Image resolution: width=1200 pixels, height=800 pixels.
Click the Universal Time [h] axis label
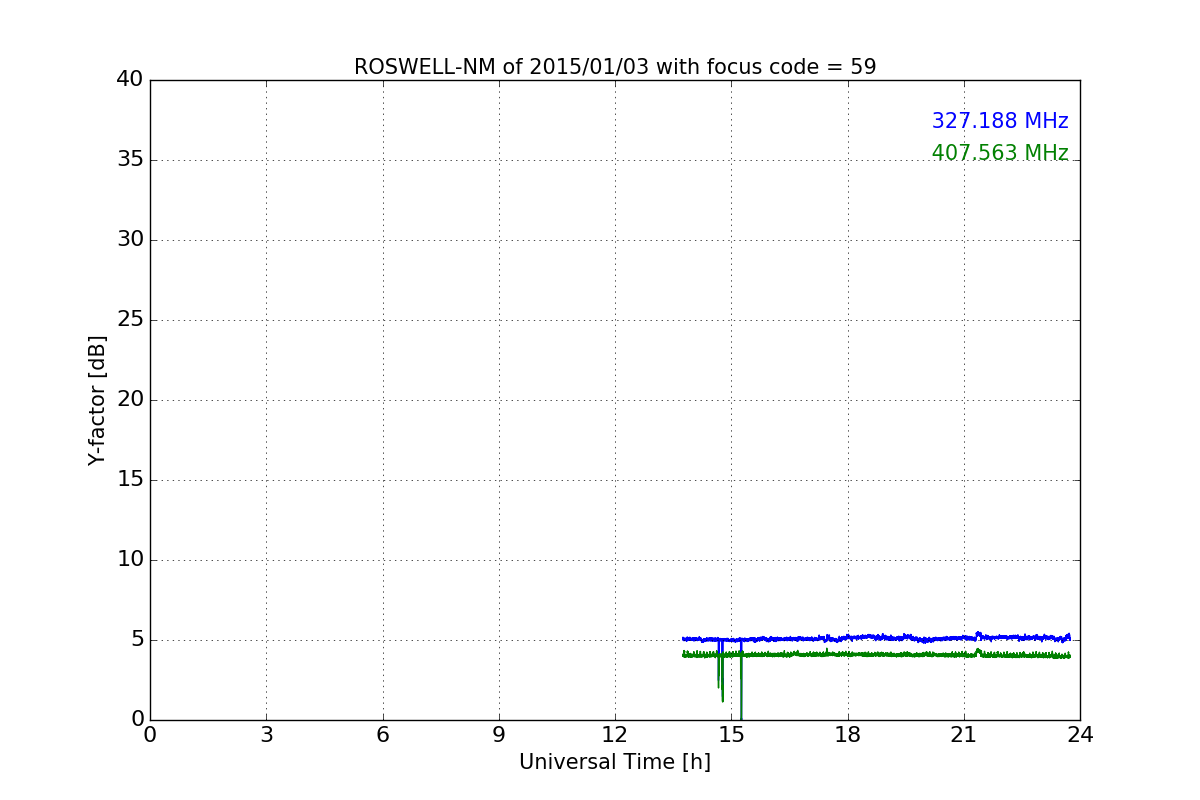[x=615, y=762]
